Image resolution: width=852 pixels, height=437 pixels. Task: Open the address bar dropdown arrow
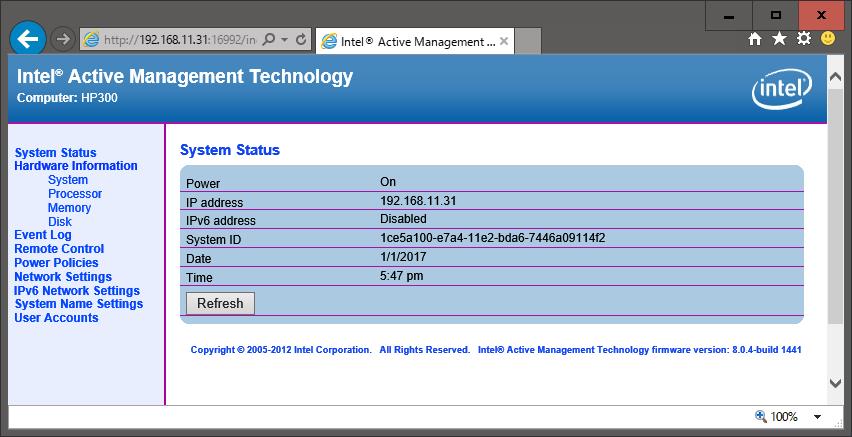coord(285,40)
